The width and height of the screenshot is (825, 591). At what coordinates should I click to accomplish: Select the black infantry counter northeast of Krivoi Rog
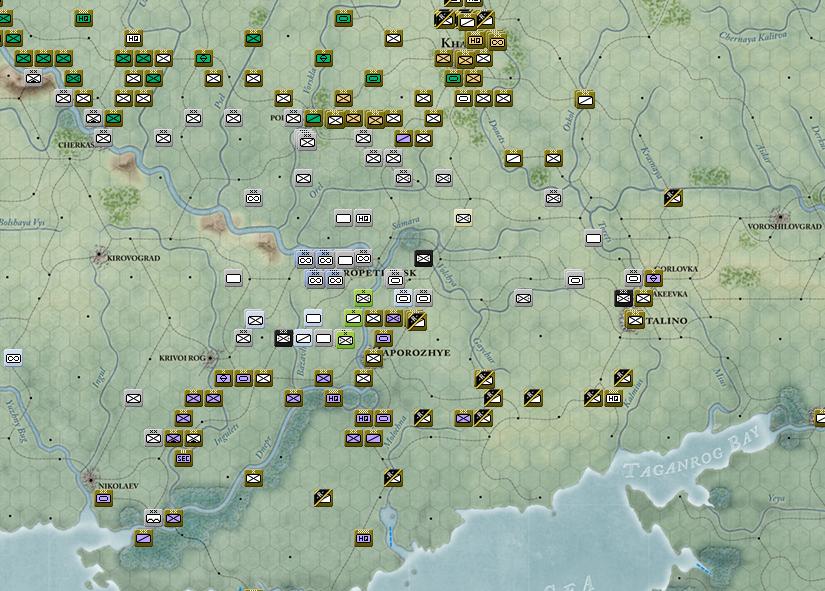283,338
